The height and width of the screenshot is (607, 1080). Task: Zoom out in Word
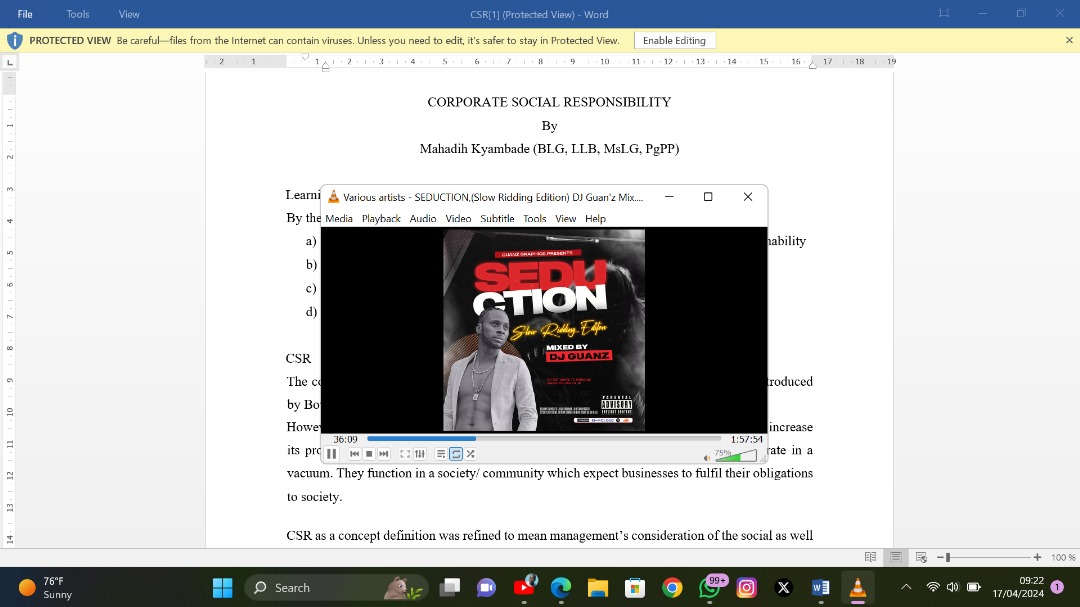click(x=940, y=557)
